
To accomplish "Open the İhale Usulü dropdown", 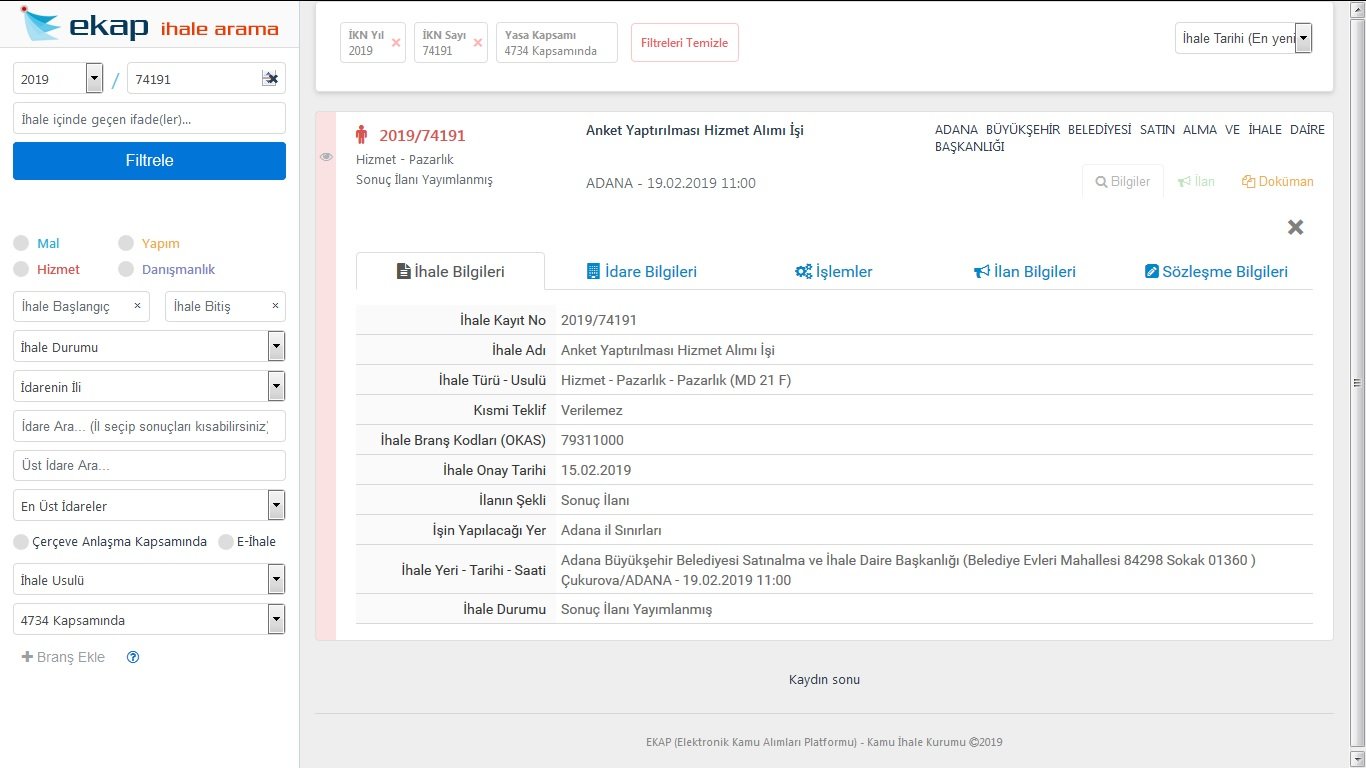I will coord(149,580).
